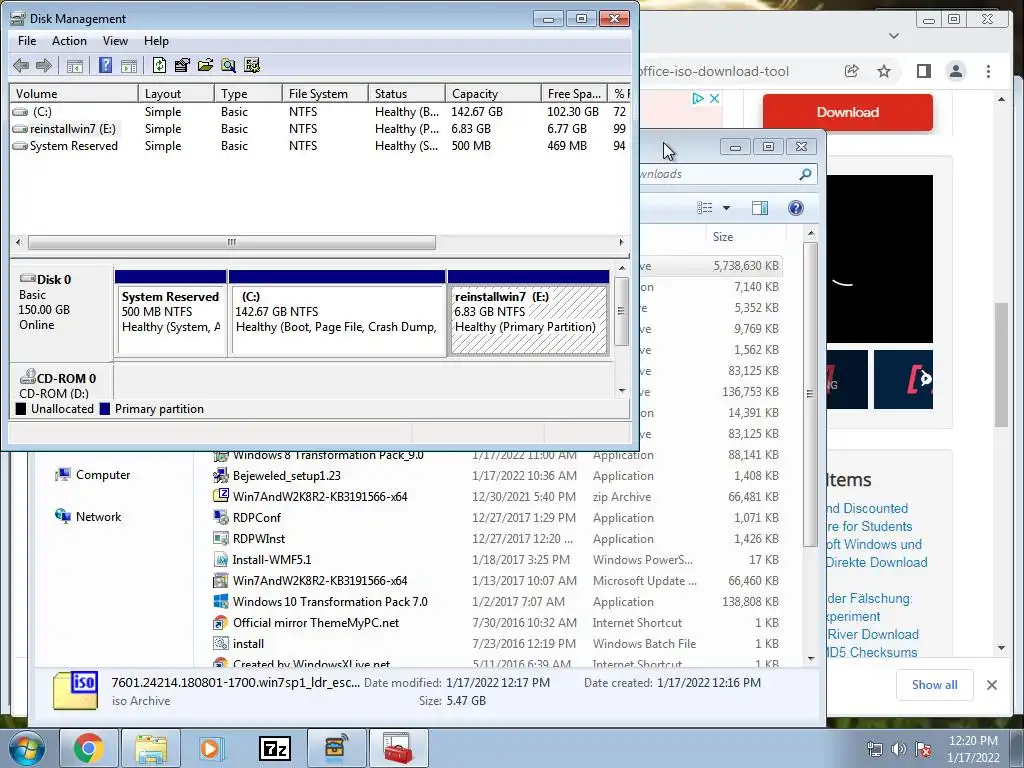Open Windows Media Player taskbar icon
The height and width of the screenshot is (768, 1024).
tap(212, 748)
